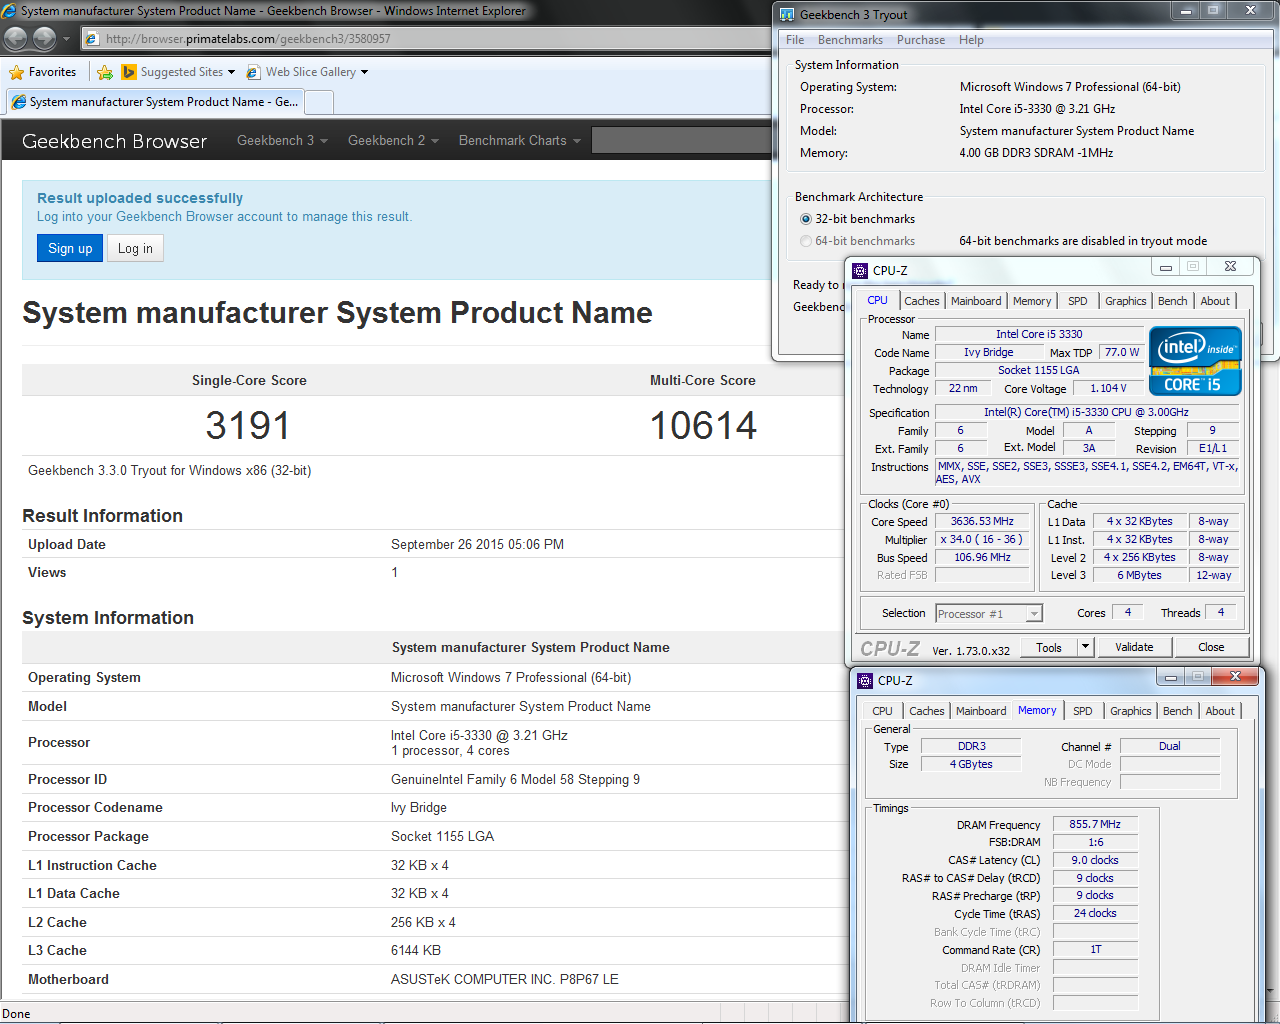Select the System manufacturer browser tab
Screen dimensions: 1280x1024
tap(155, 102)
